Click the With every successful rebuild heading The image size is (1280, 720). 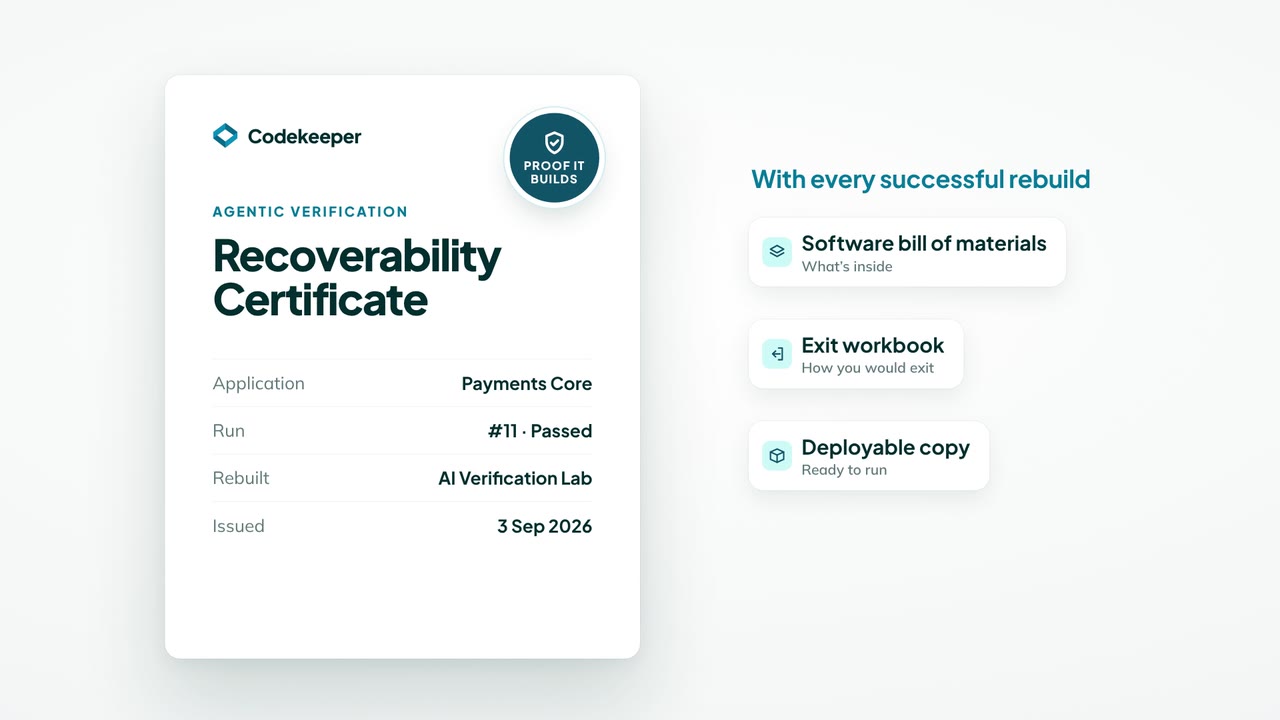point(921,180)
